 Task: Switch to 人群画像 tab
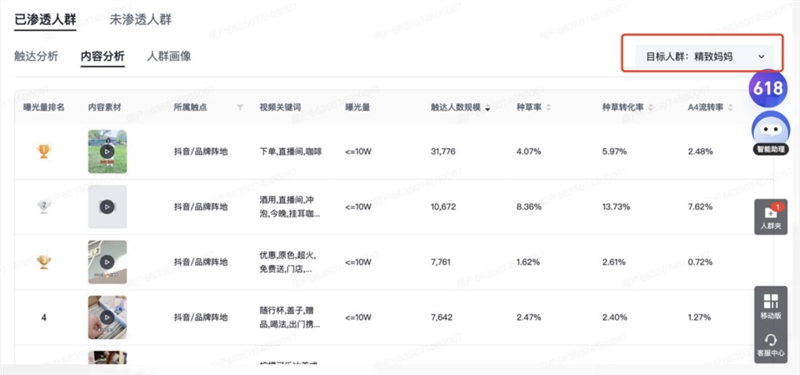coord(169,56)
